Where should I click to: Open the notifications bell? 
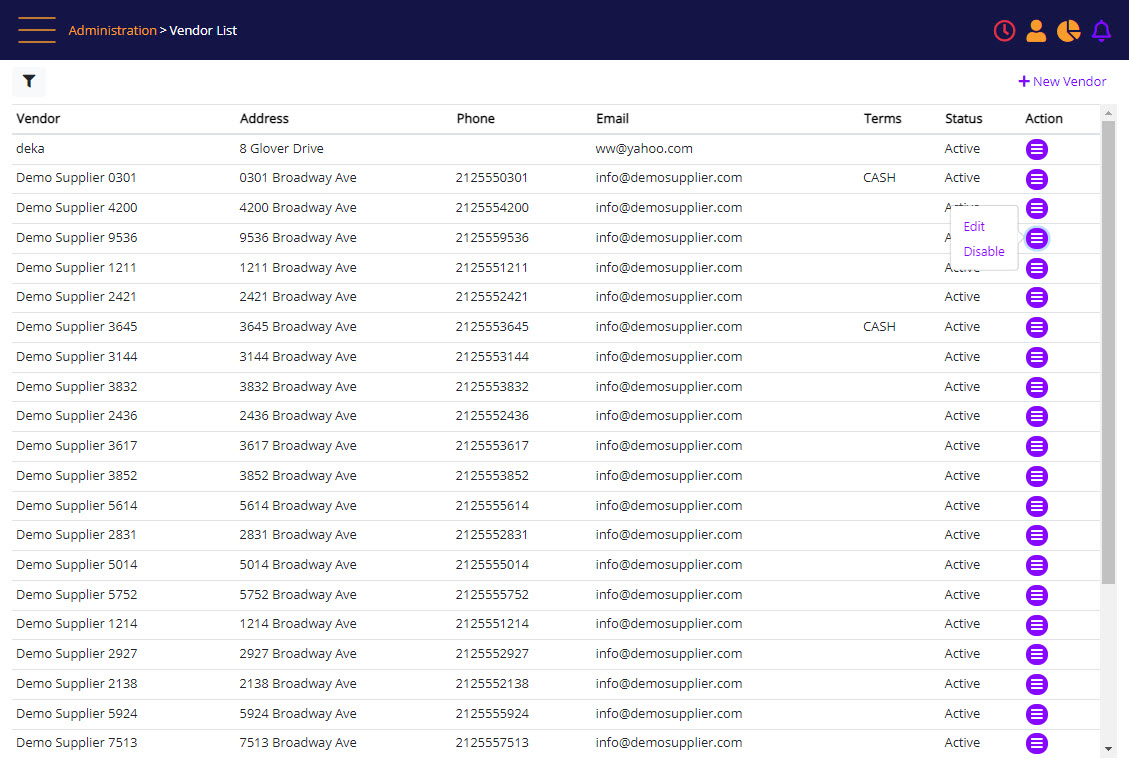point(1101,30)
